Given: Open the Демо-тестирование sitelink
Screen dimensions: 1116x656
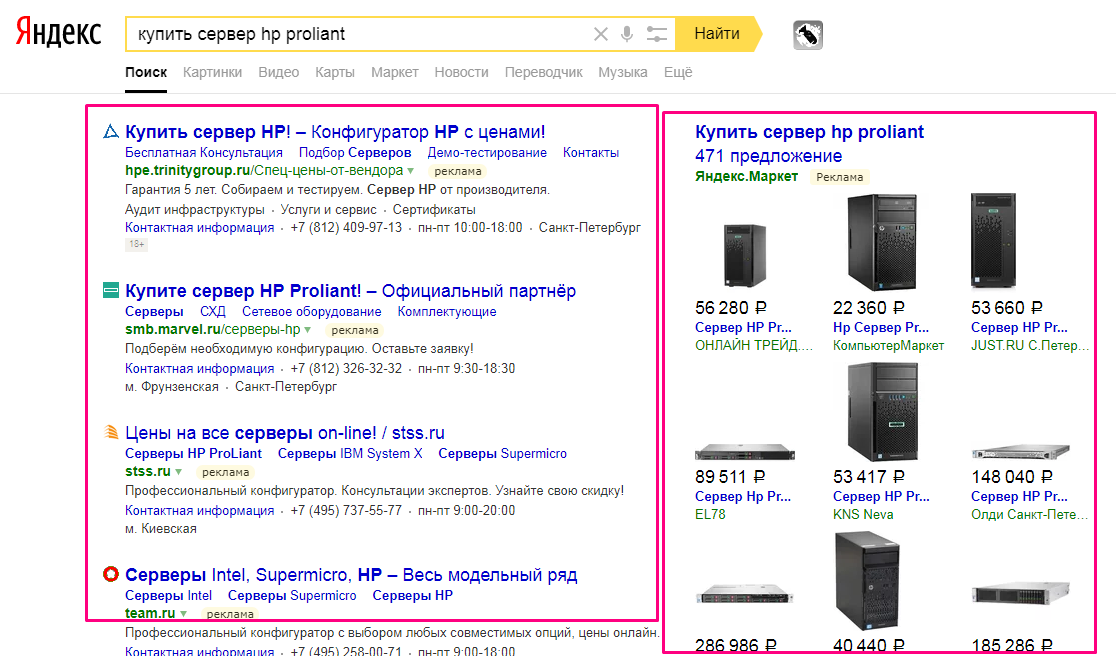Looking at the screenshot, I should [x=487, y=153].
